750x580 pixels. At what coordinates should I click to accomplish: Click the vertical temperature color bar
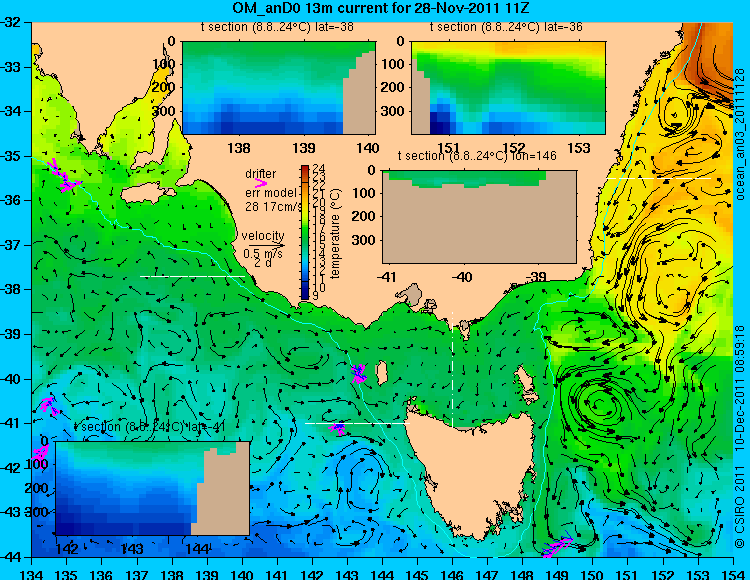click(305, 233)
